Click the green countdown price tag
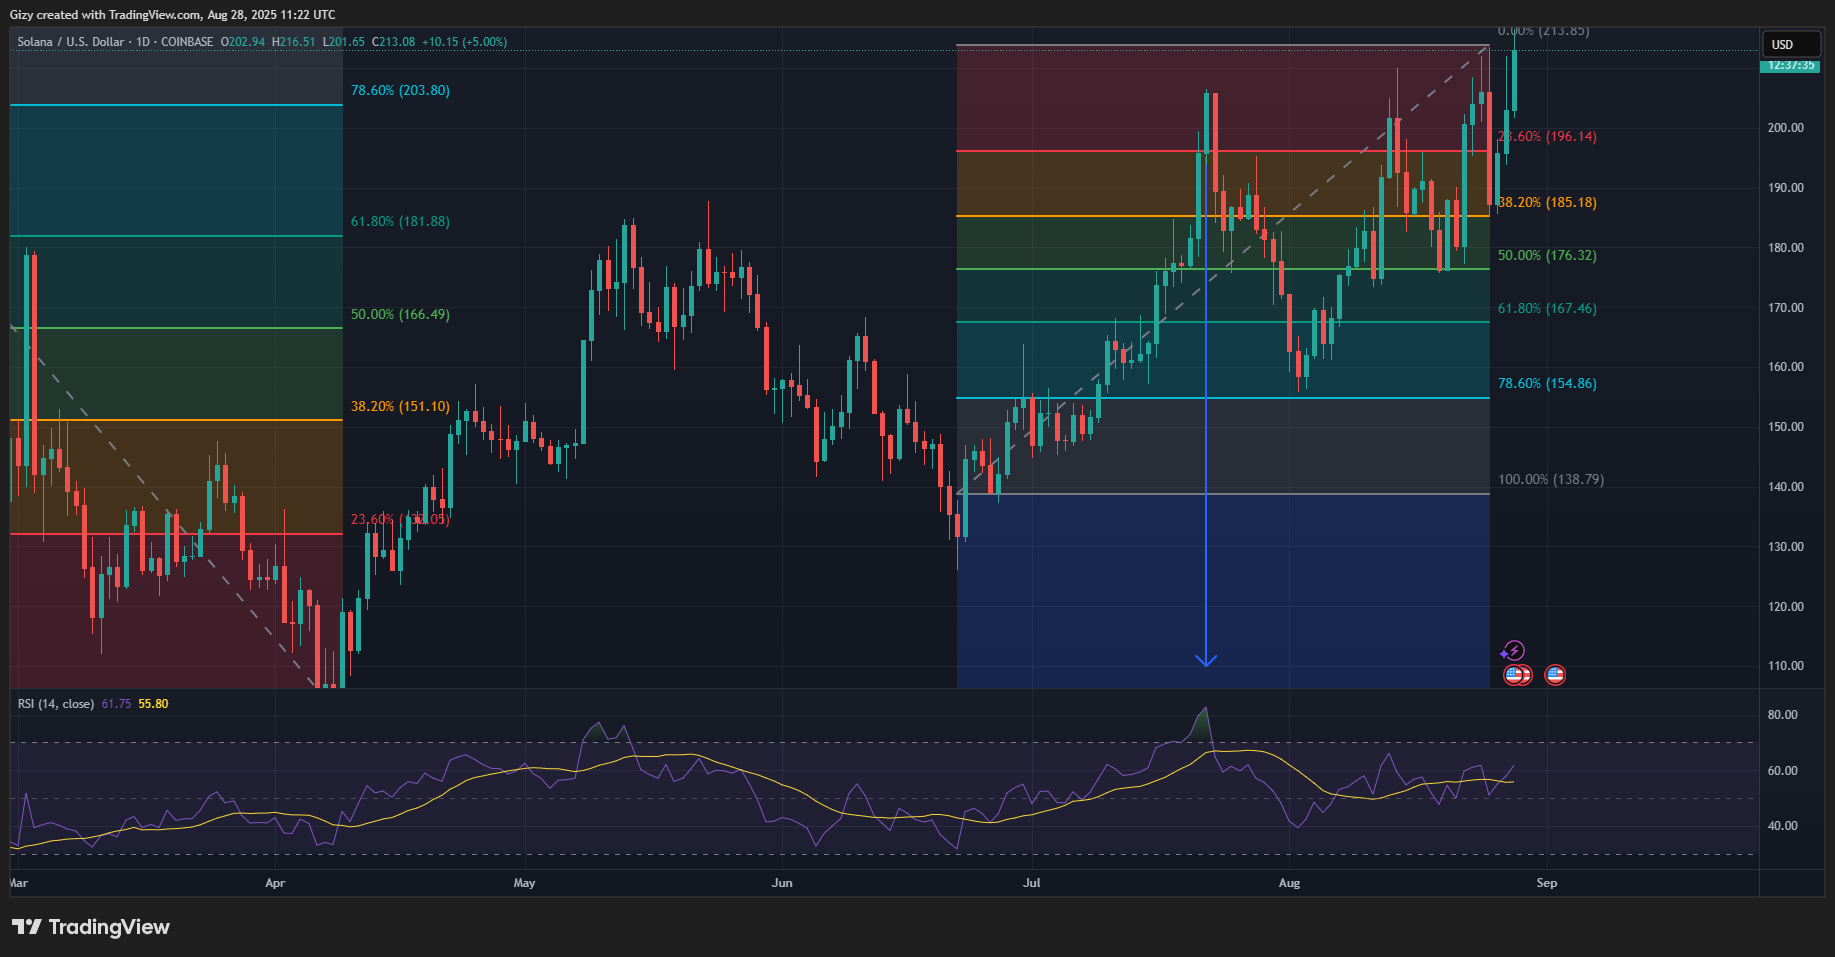Image resolution: width=1835 pixels, height=957 pixels. [1790, 65]
